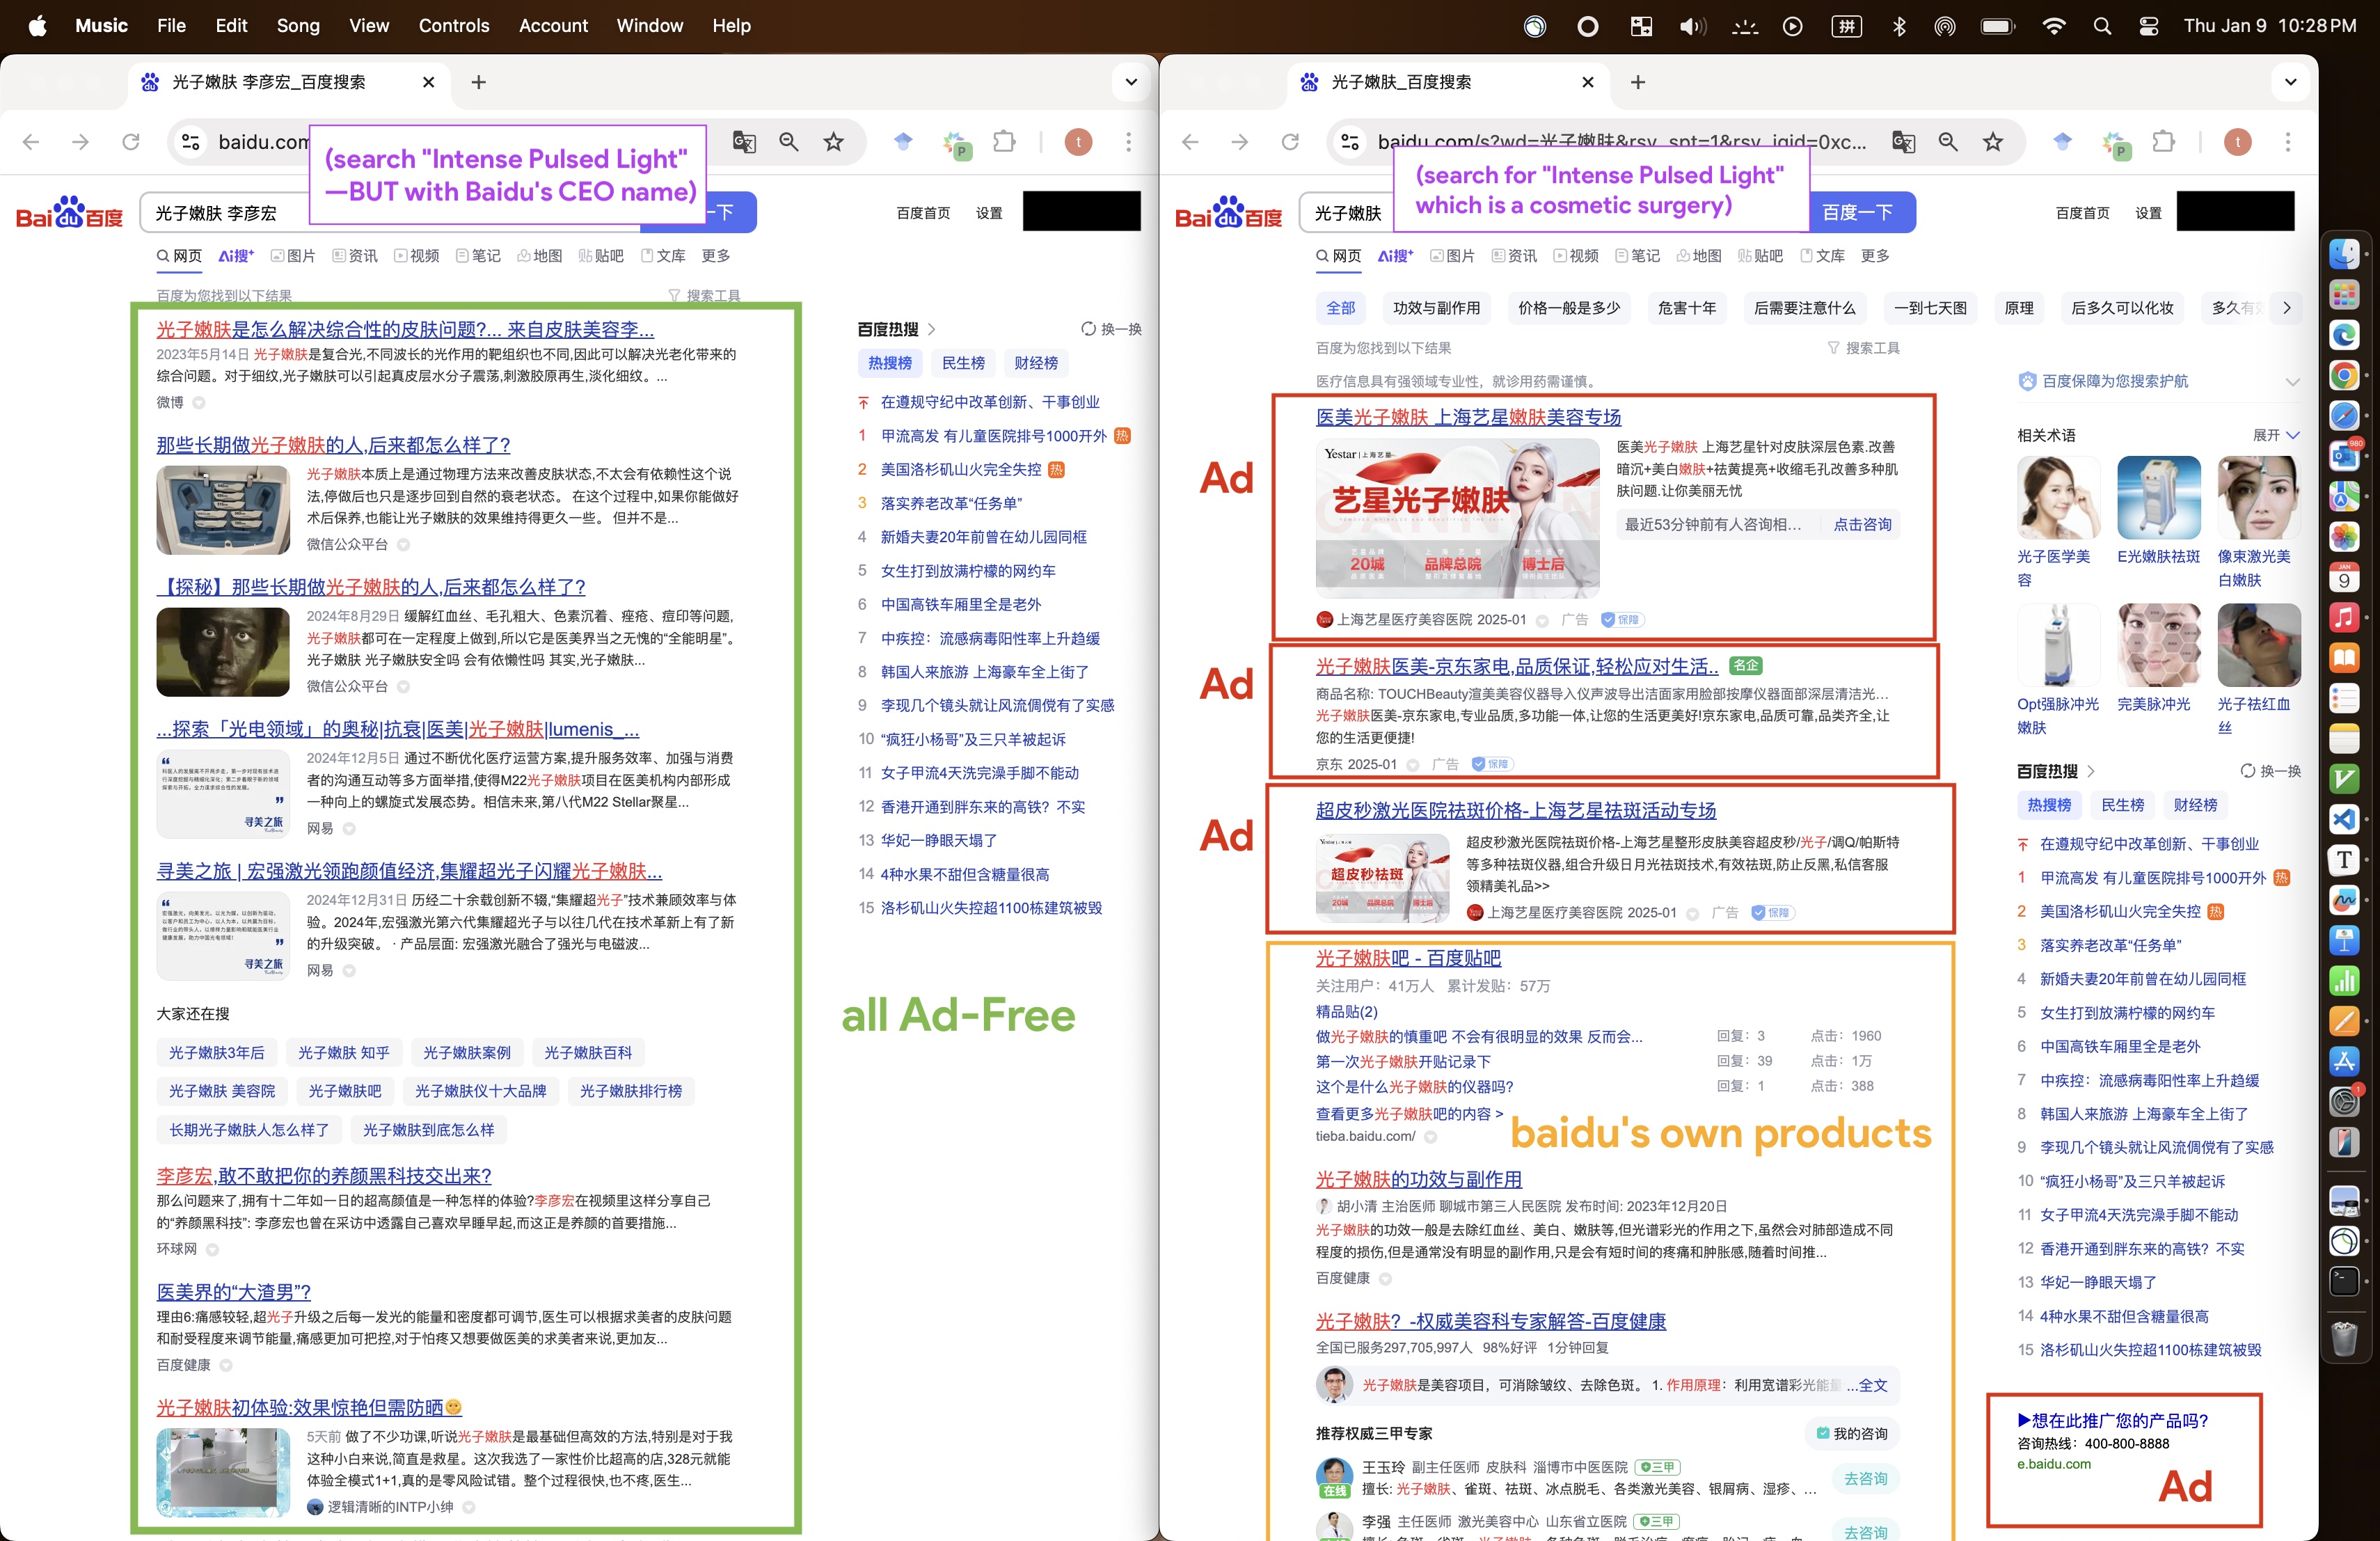
Task: Select the AI搜 feature on Baidu's nav bar
Action: coord(236,256)
